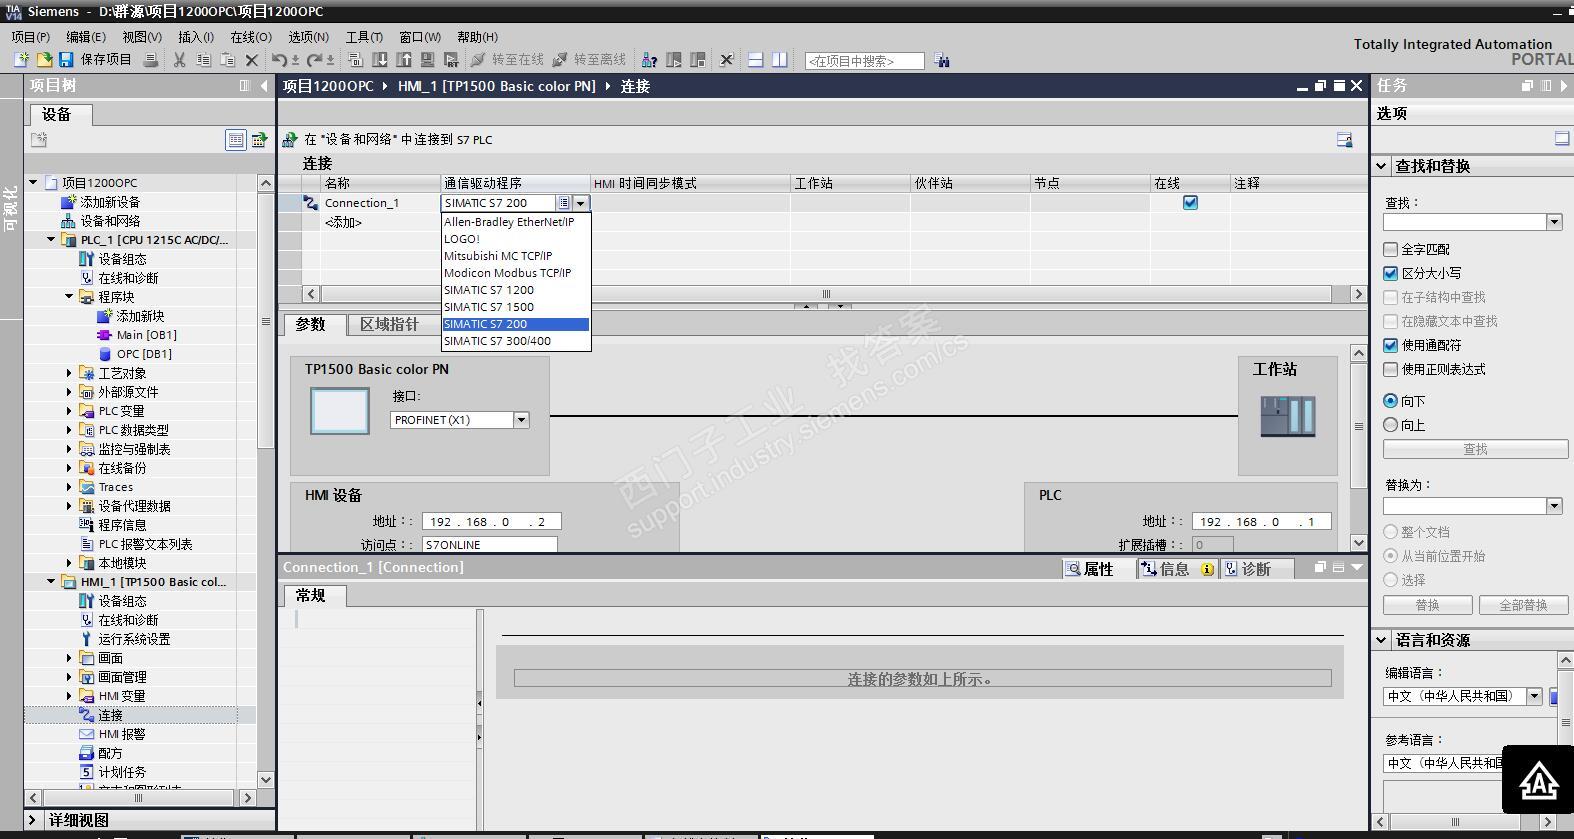Viewport: 1574px width, 839px height.
Task: Click the 转至在线 button
Action: tap(507, 60)
